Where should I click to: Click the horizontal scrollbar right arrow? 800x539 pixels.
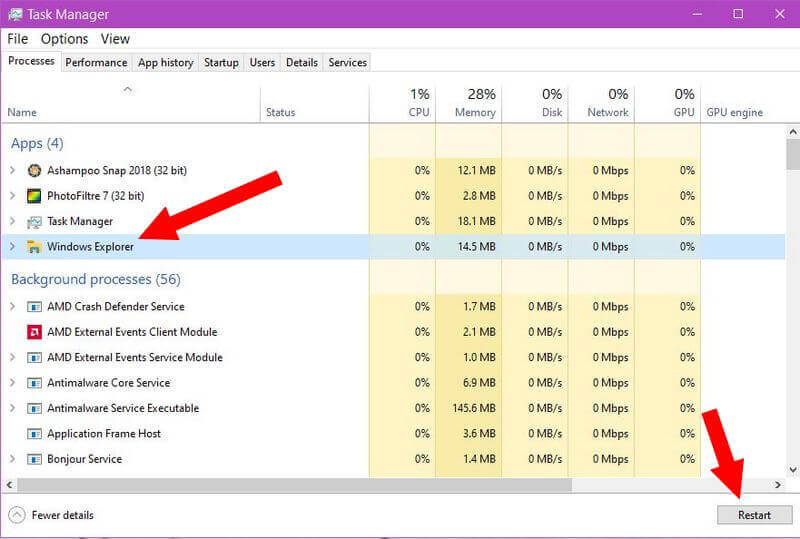(x=778, y=485)
